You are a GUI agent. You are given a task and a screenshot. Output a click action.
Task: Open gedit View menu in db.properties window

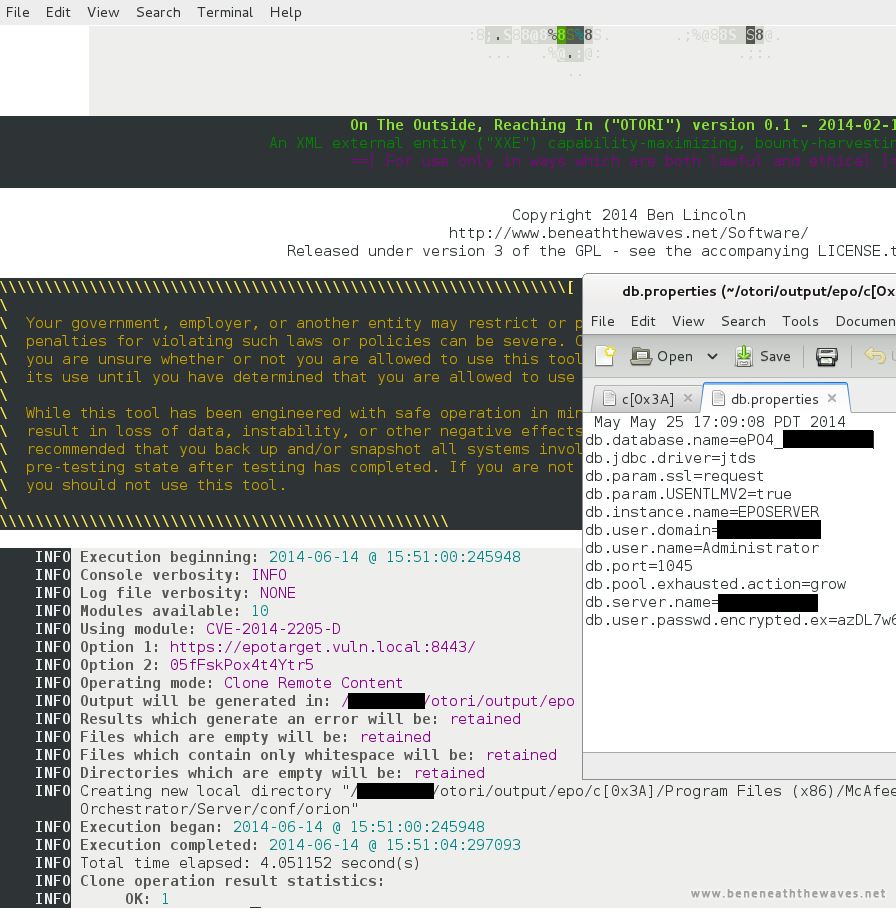click(x=688, y=321)
